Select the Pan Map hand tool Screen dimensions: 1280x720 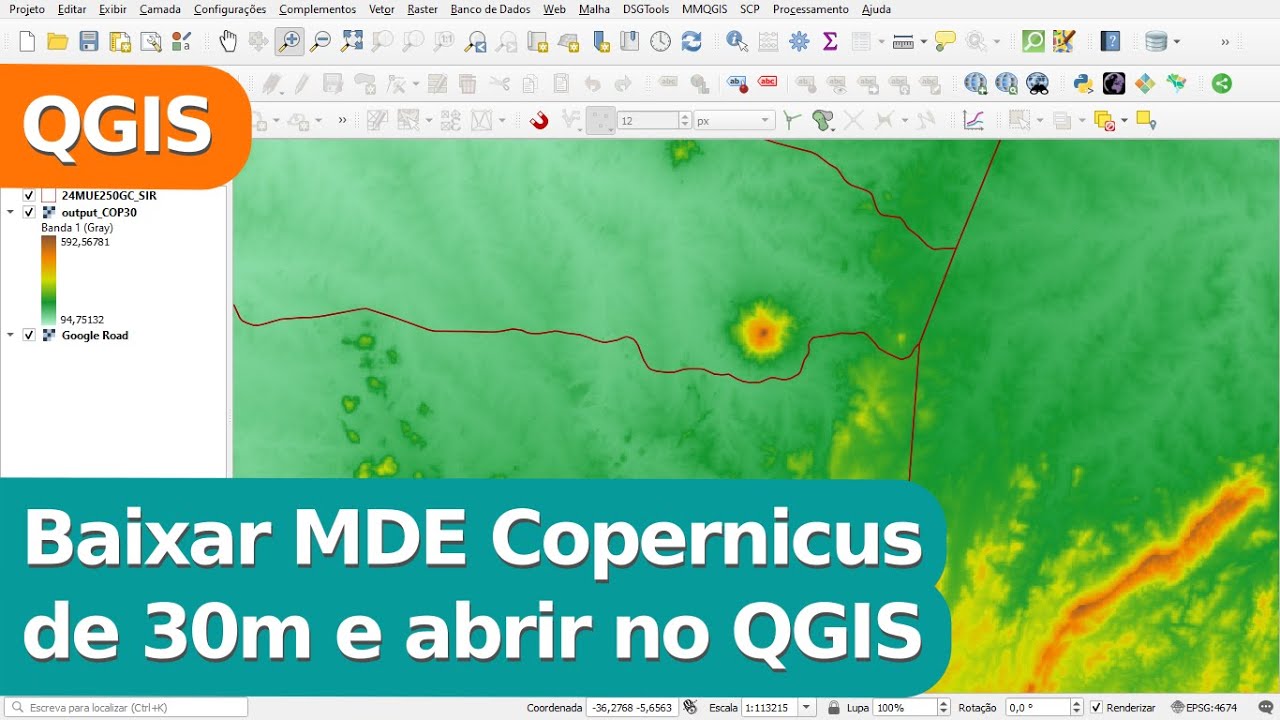pyautogui.click(x=228, y=41)
